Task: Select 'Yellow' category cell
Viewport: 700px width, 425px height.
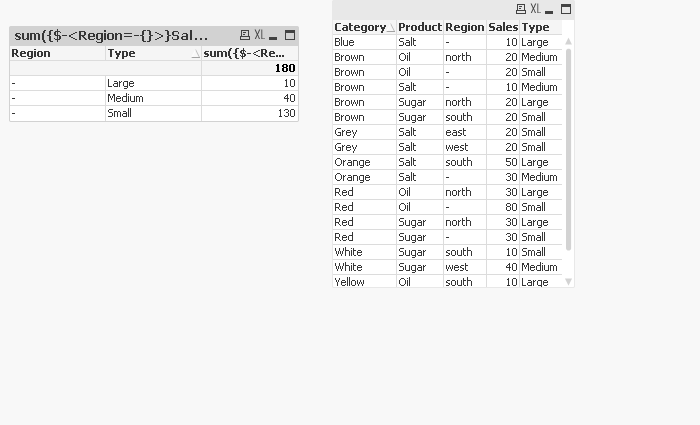Action: 349,282
